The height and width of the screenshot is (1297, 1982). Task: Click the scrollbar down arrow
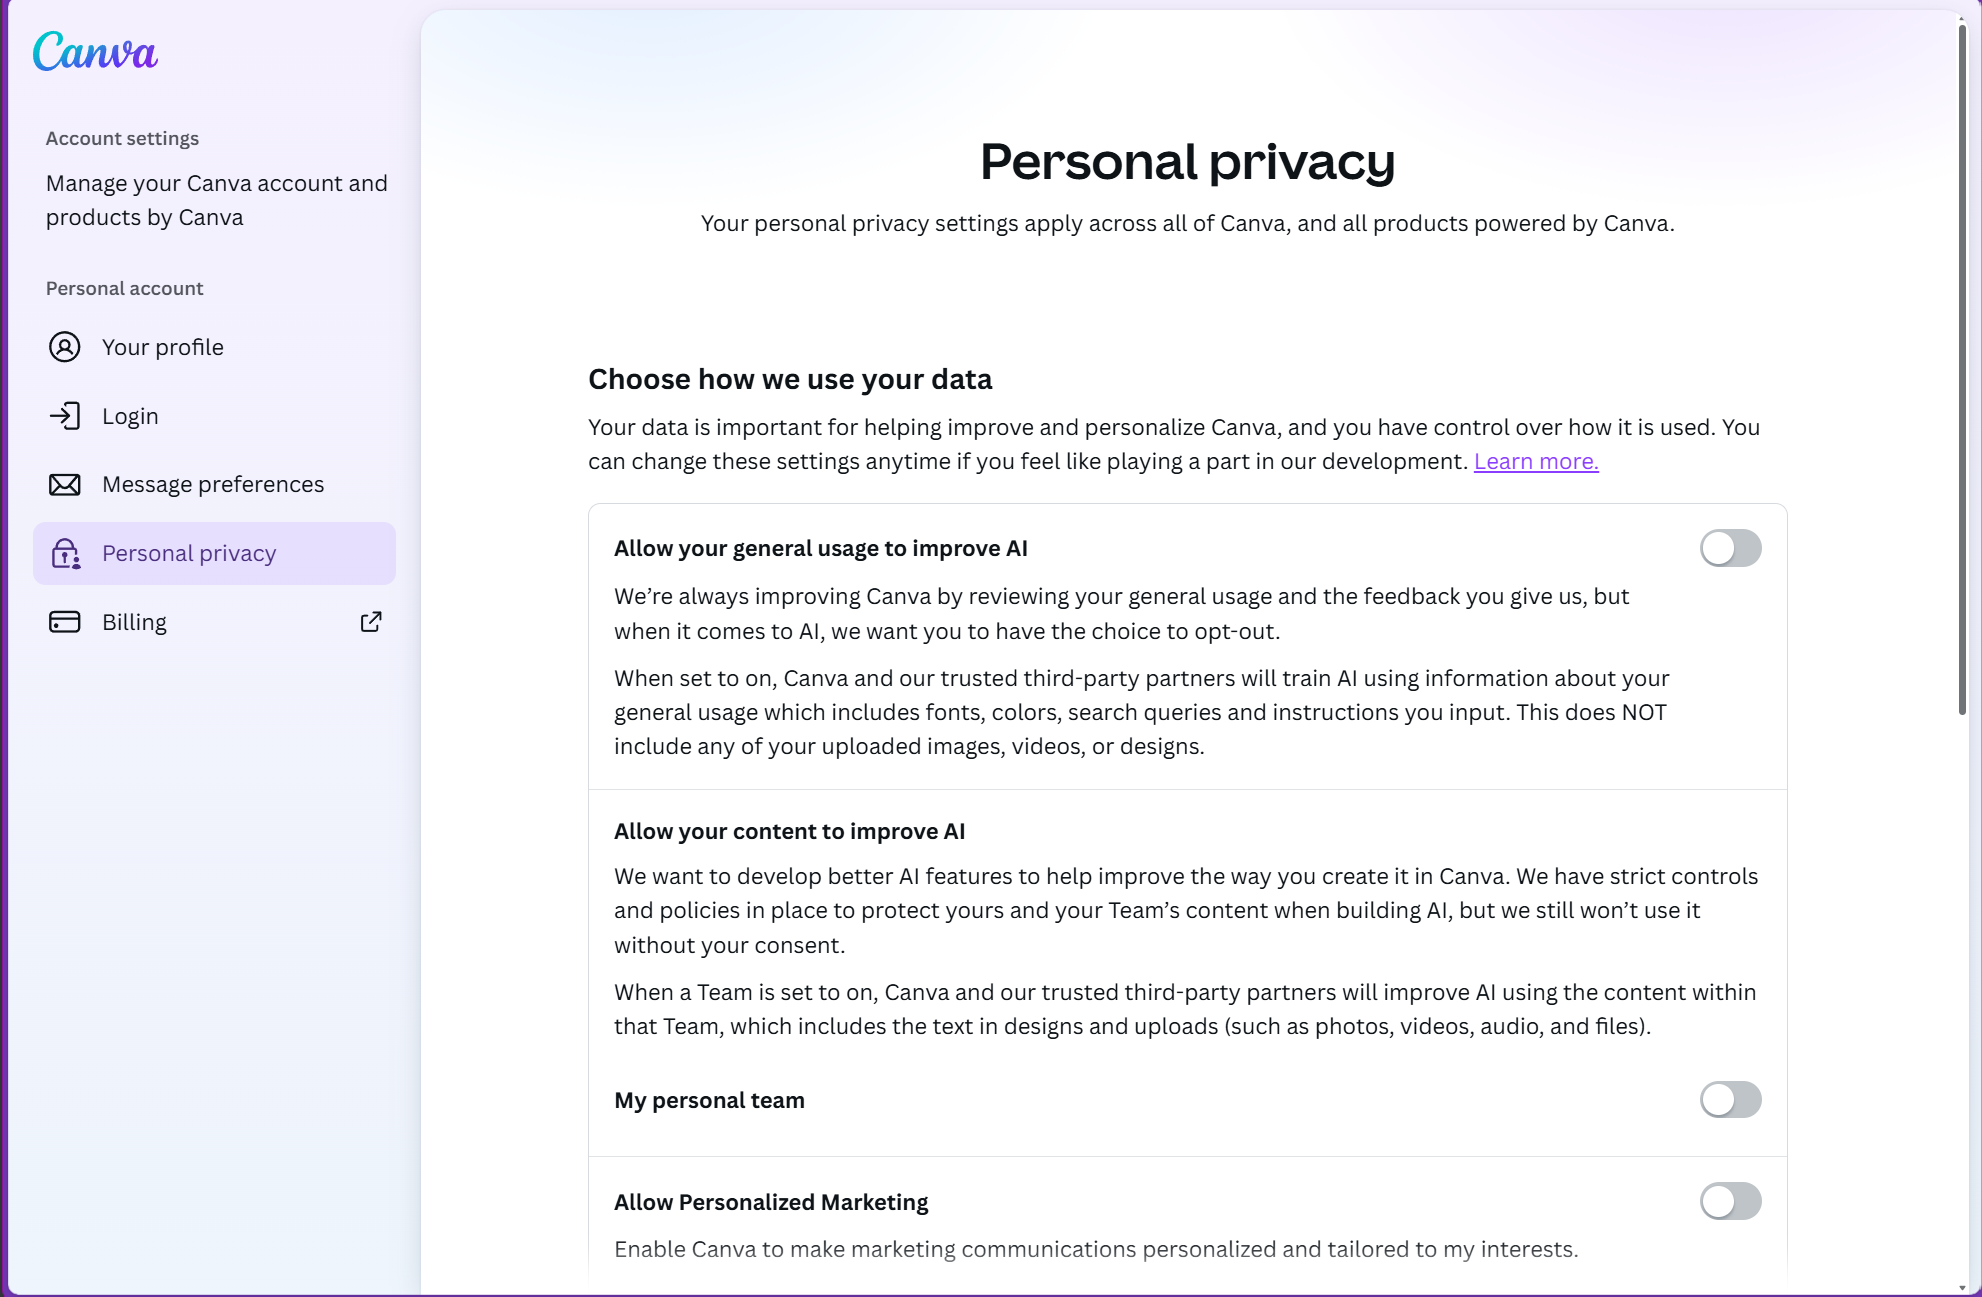click(1962, 1288)
